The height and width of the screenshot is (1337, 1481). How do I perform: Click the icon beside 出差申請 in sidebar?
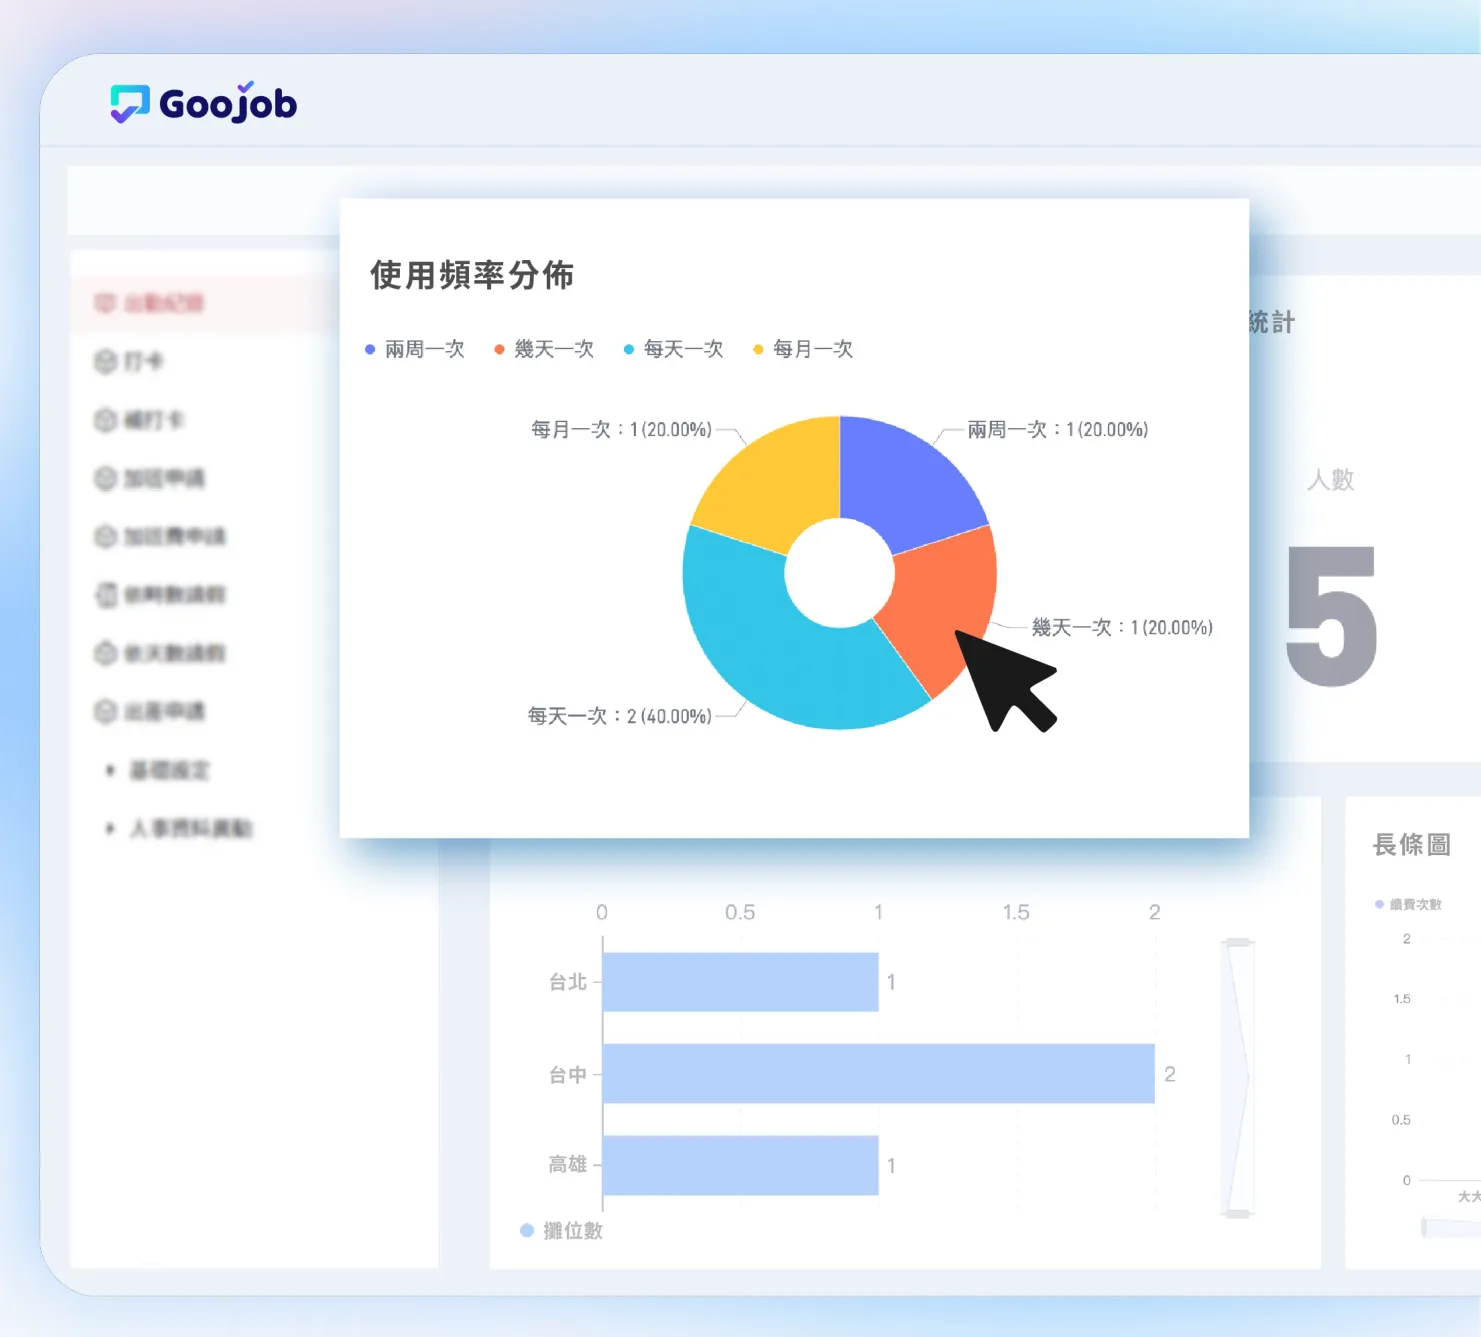pos(105,711)
